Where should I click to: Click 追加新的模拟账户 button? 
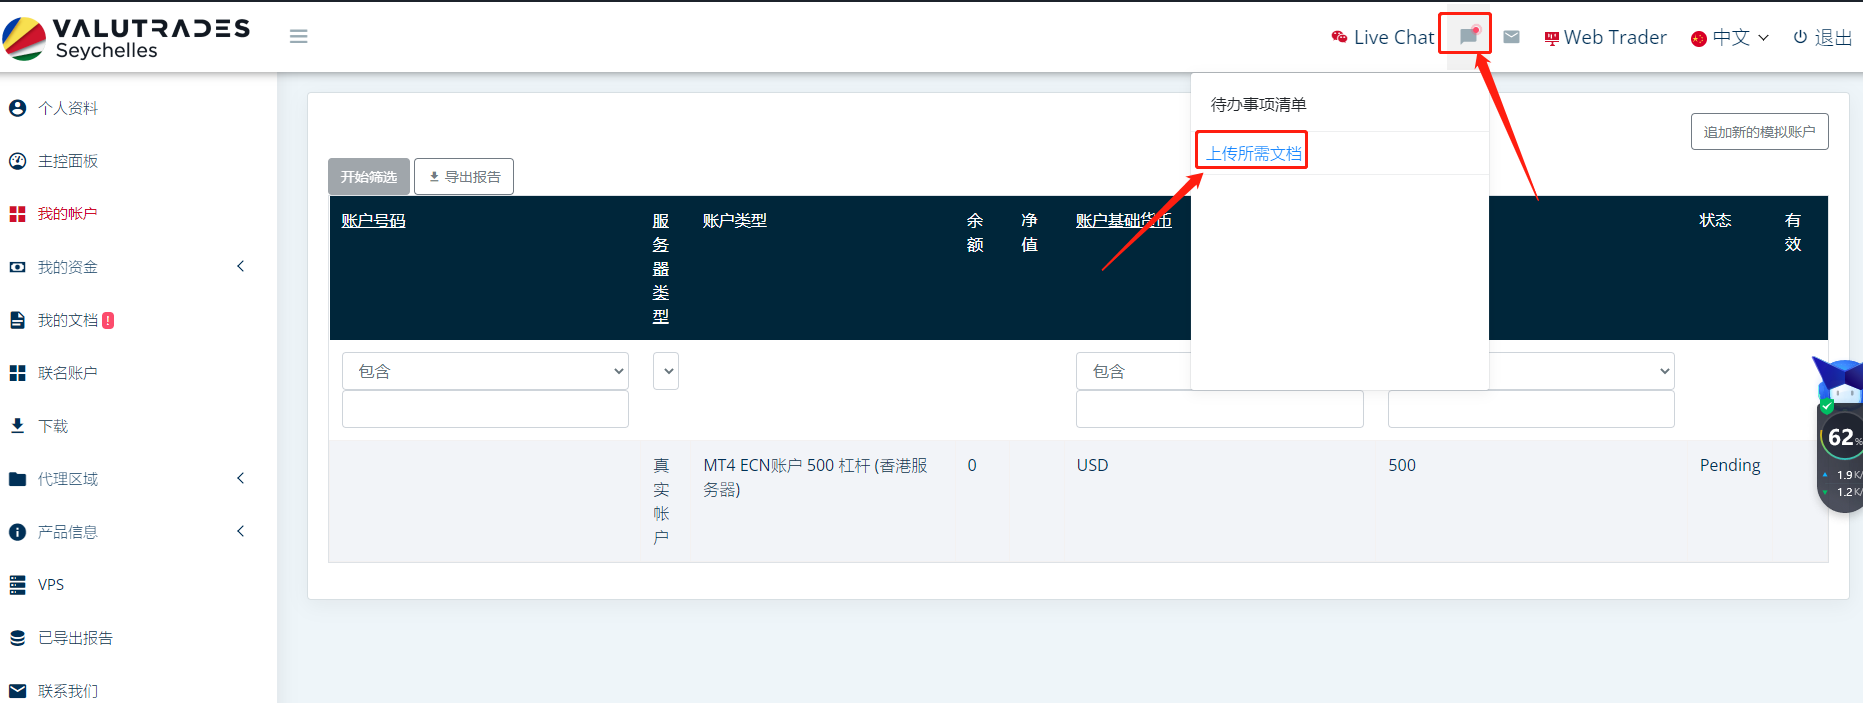pyautogui.click(x=1760, y=132)
